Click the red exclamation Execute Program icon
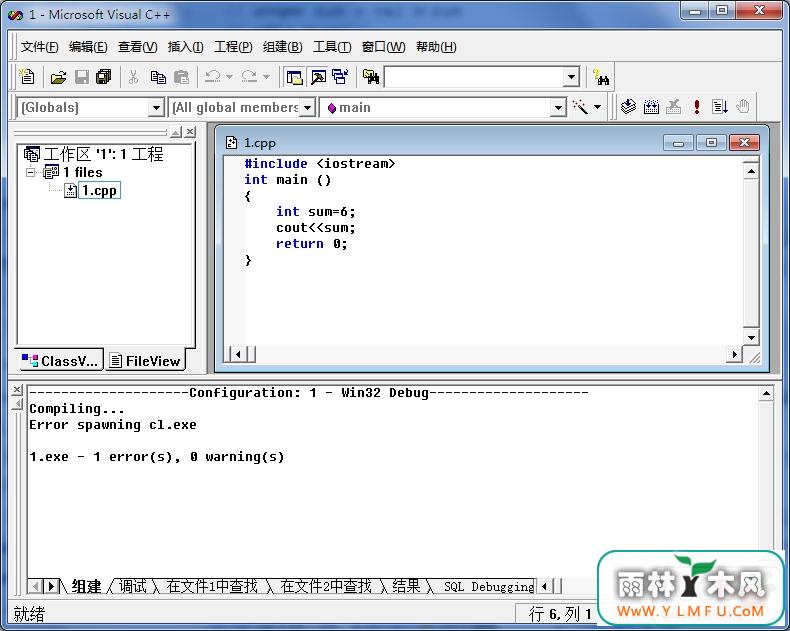This screenshot has width=790, height=631. click(697, 107)
